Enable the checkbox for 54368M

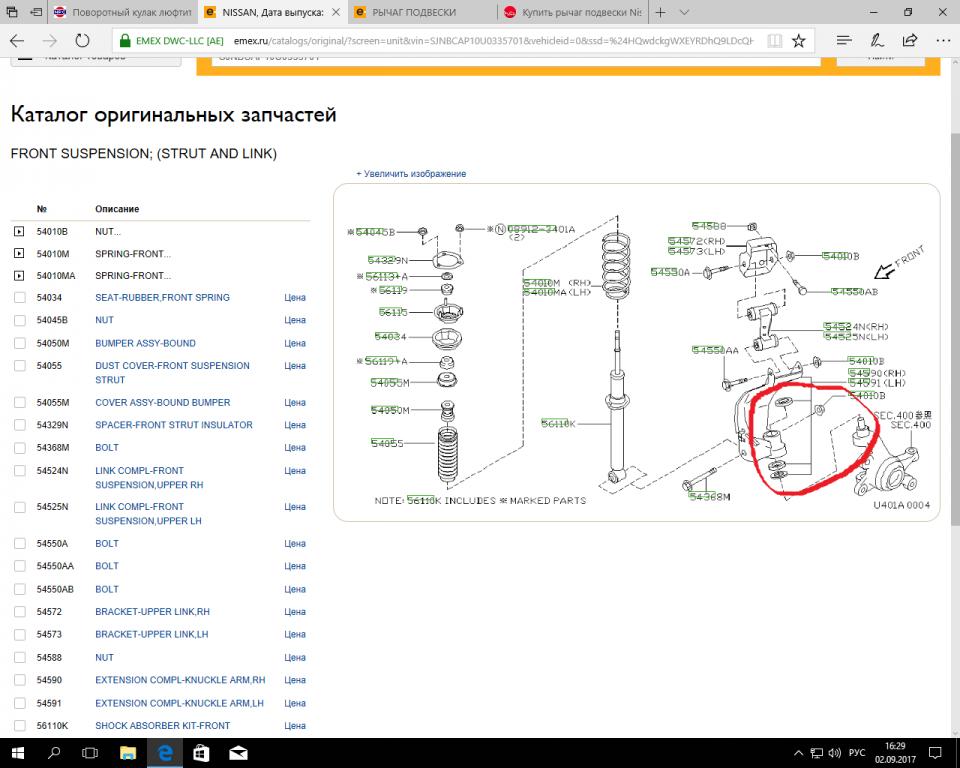click(20, 448)
